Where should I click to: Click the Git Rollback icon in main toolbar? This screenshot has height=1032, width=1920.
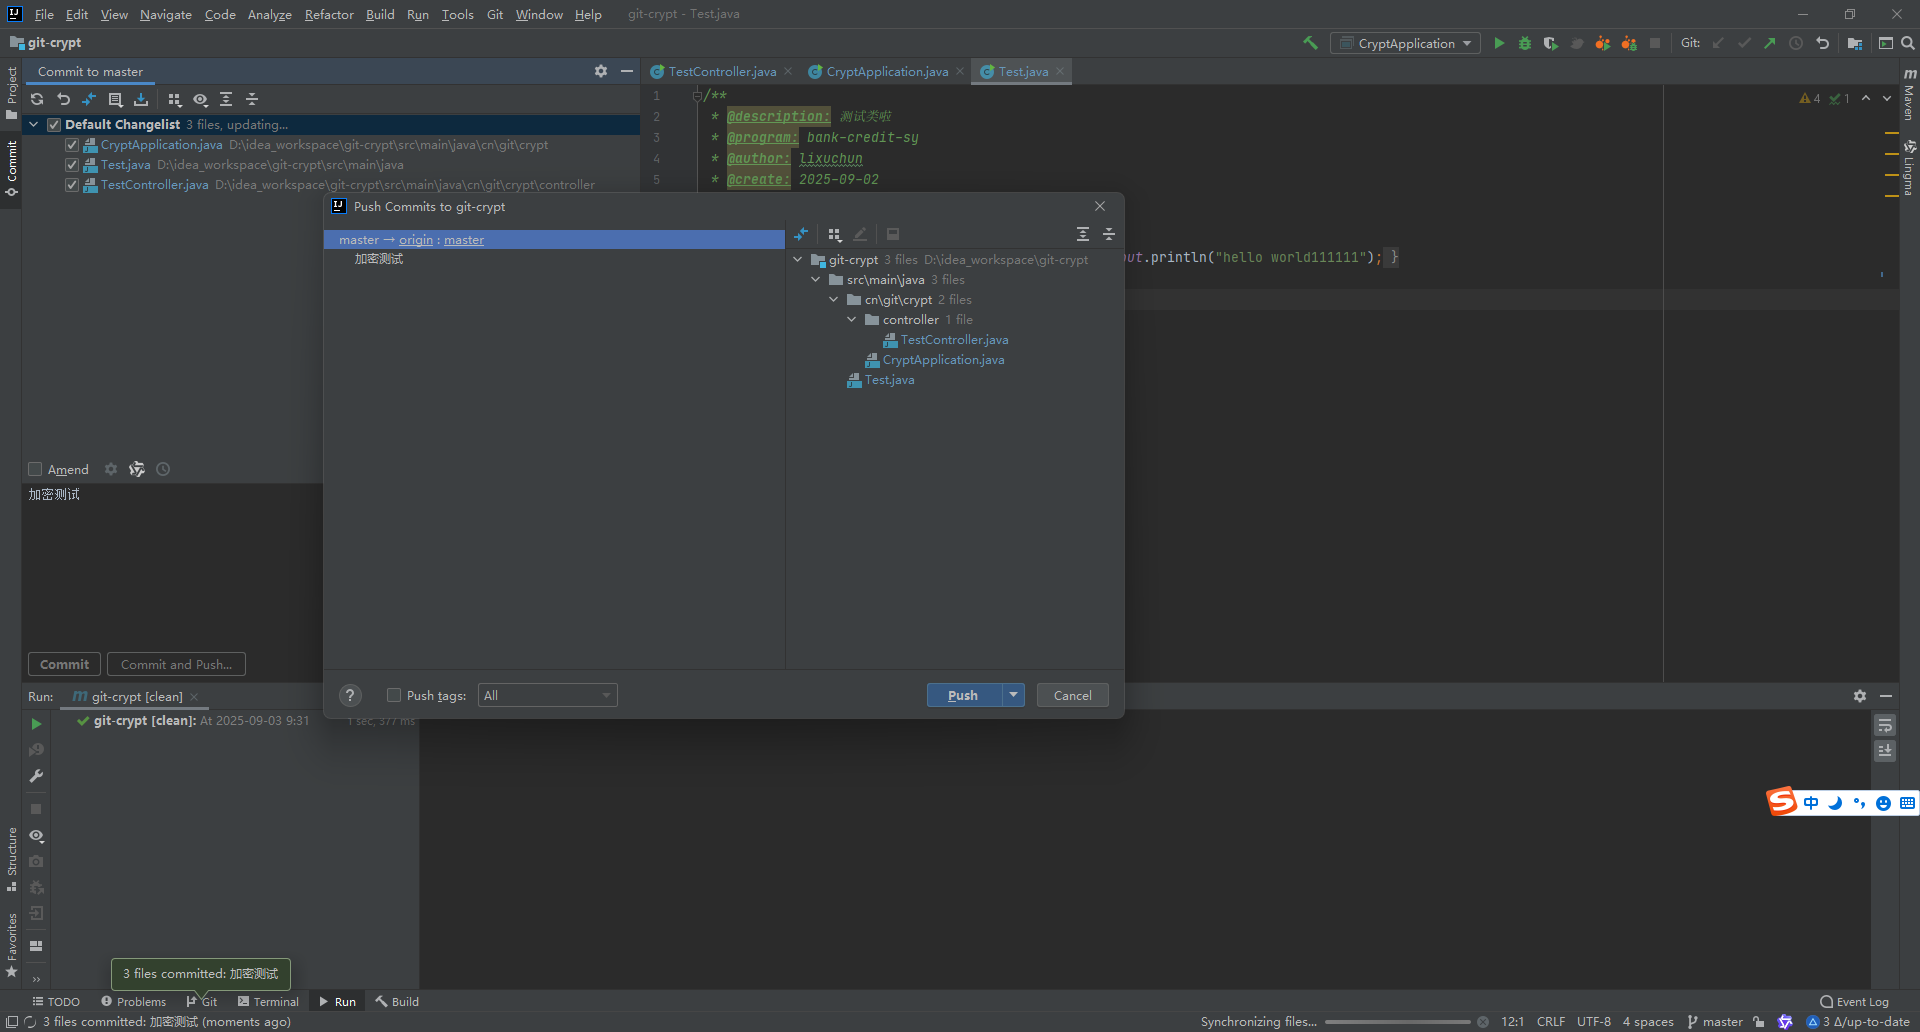pyautogui.click(x=1822, y=43)
